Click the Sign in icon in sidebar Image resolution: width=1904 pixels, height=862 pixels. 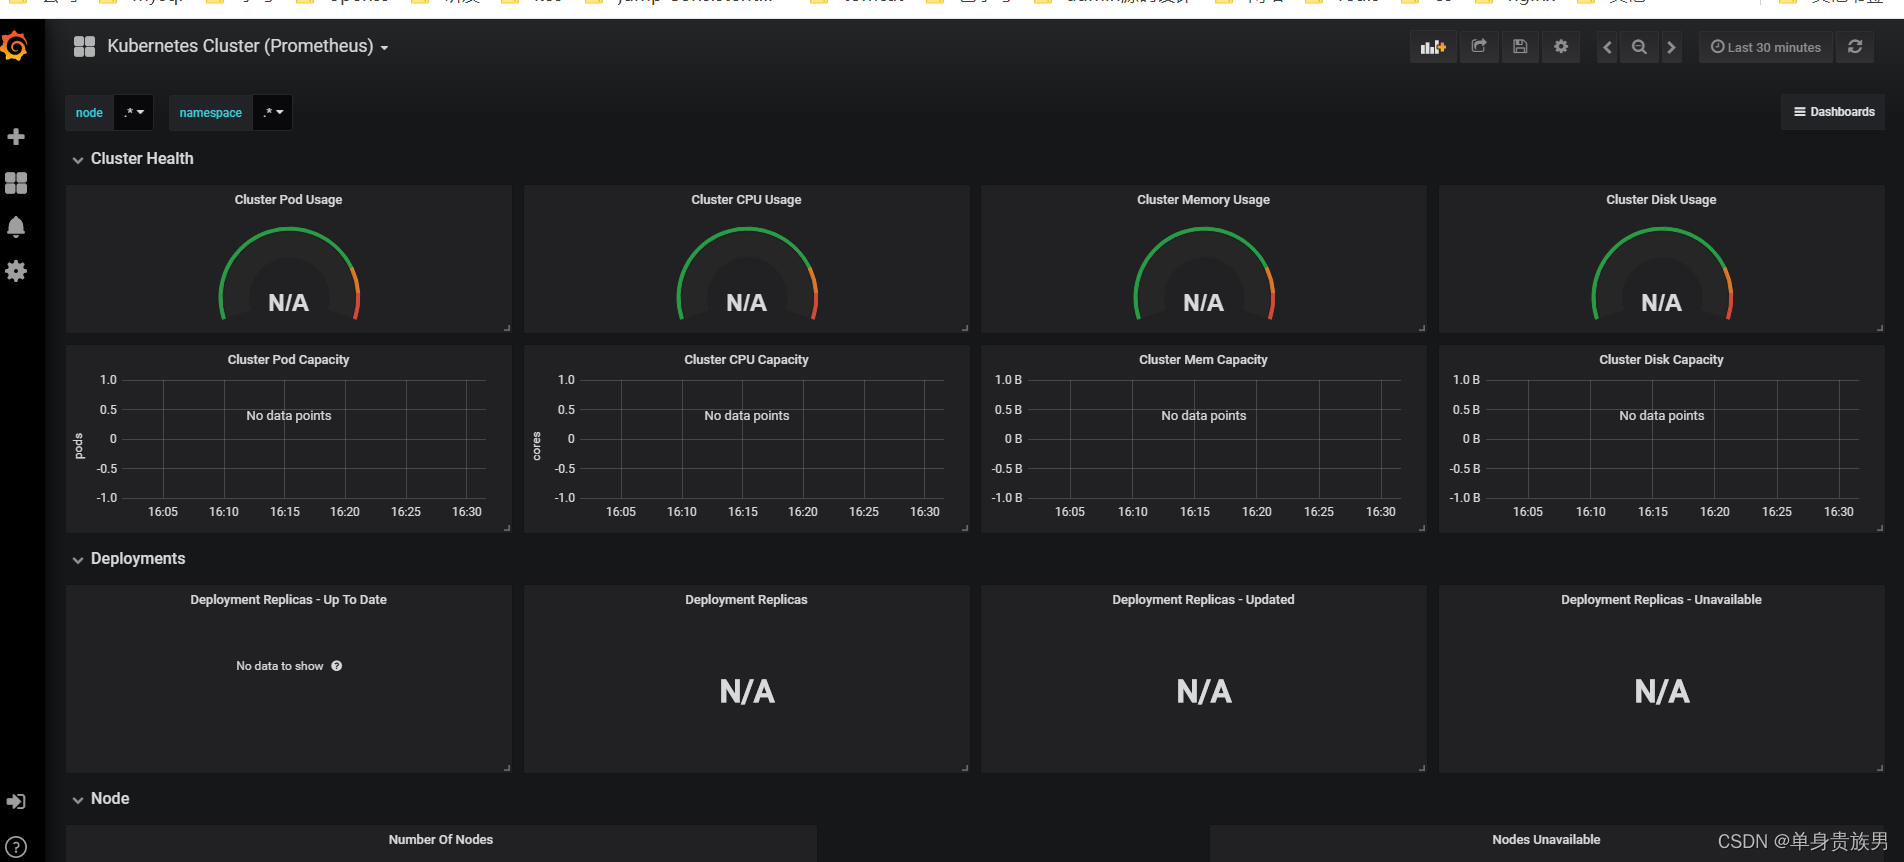(16, 802)
